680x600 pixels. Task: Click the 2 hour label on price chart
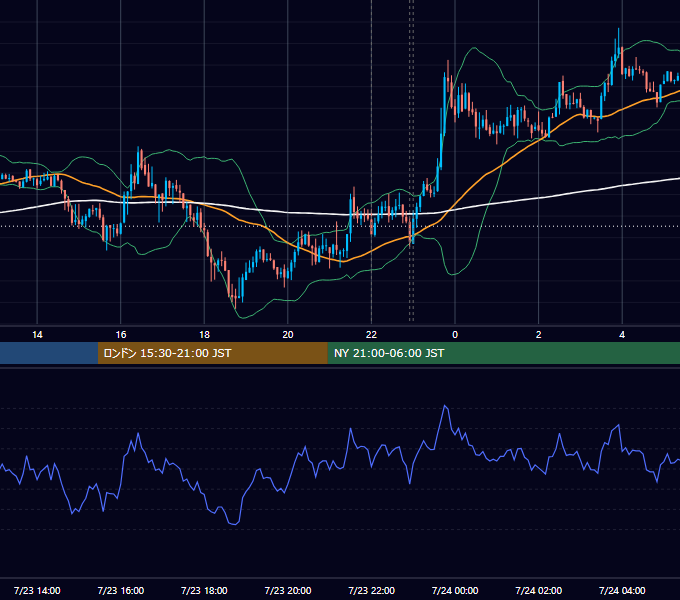(539, 335)
